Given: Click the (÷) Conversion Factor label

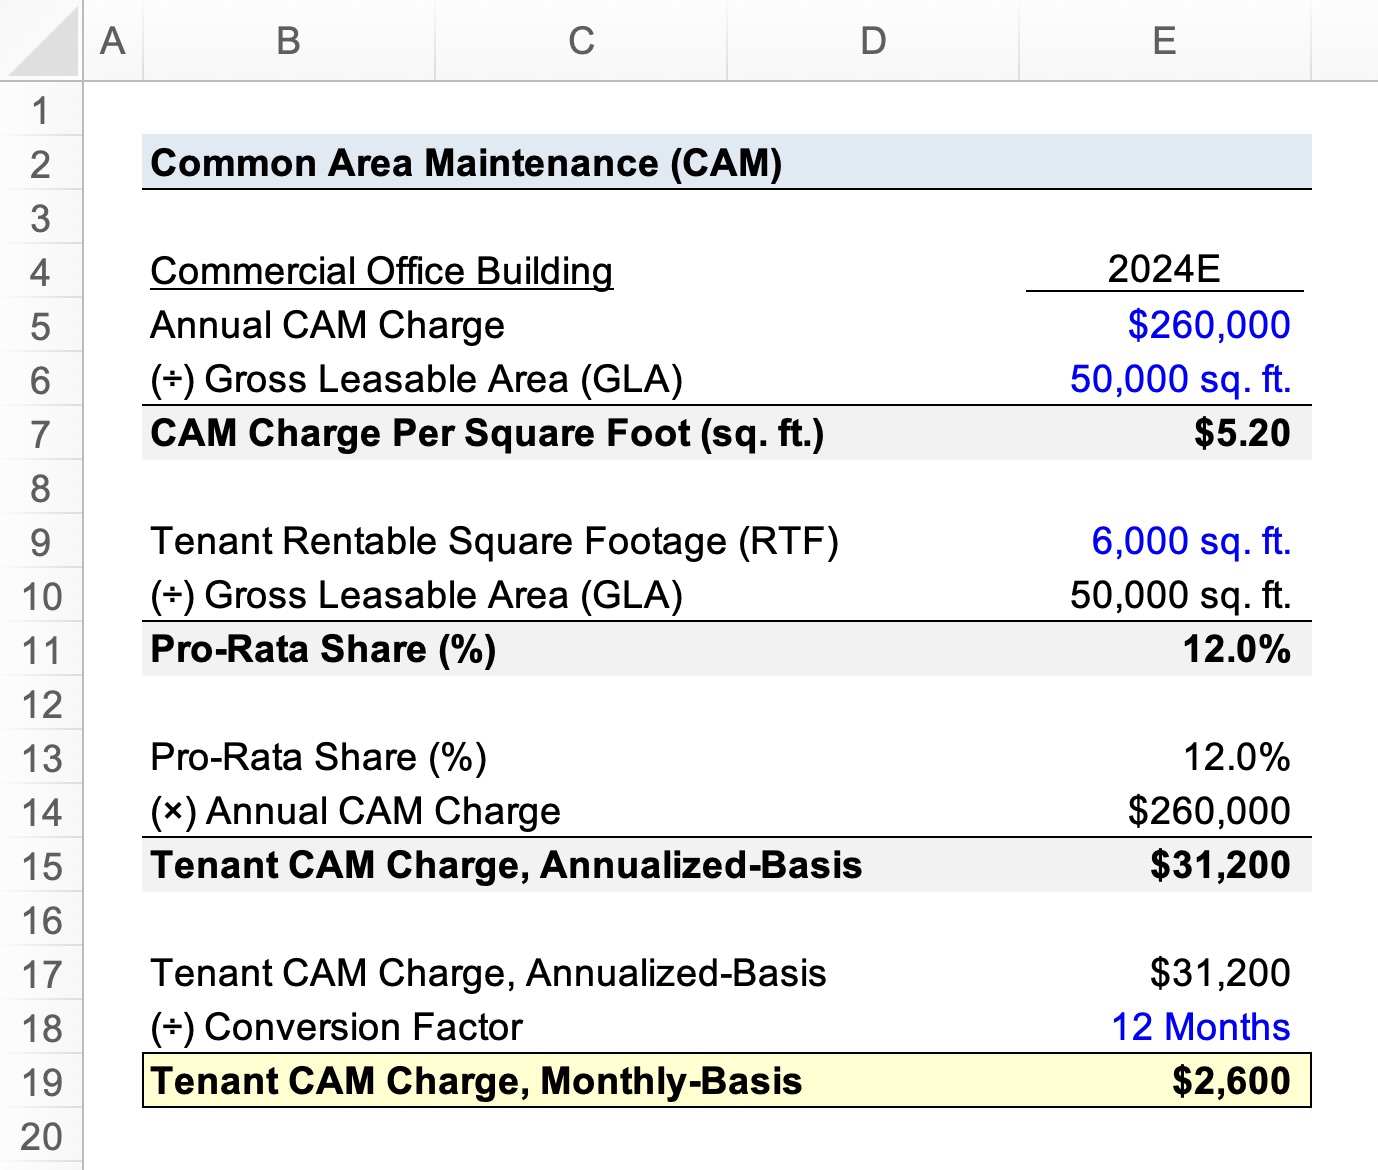Looking at the screenshot, I should [336, 1027].
